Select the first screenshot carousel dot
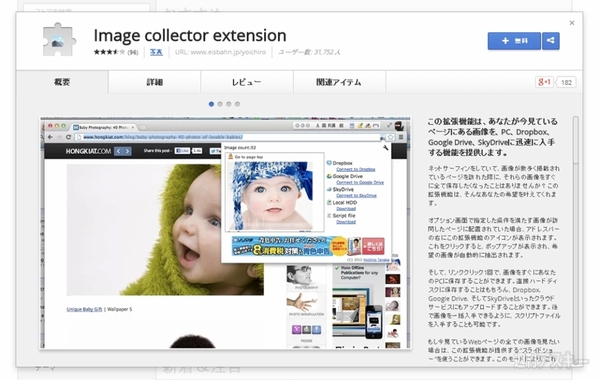The width and height of the screenshot is (600, 380). [x=211, y=104]
